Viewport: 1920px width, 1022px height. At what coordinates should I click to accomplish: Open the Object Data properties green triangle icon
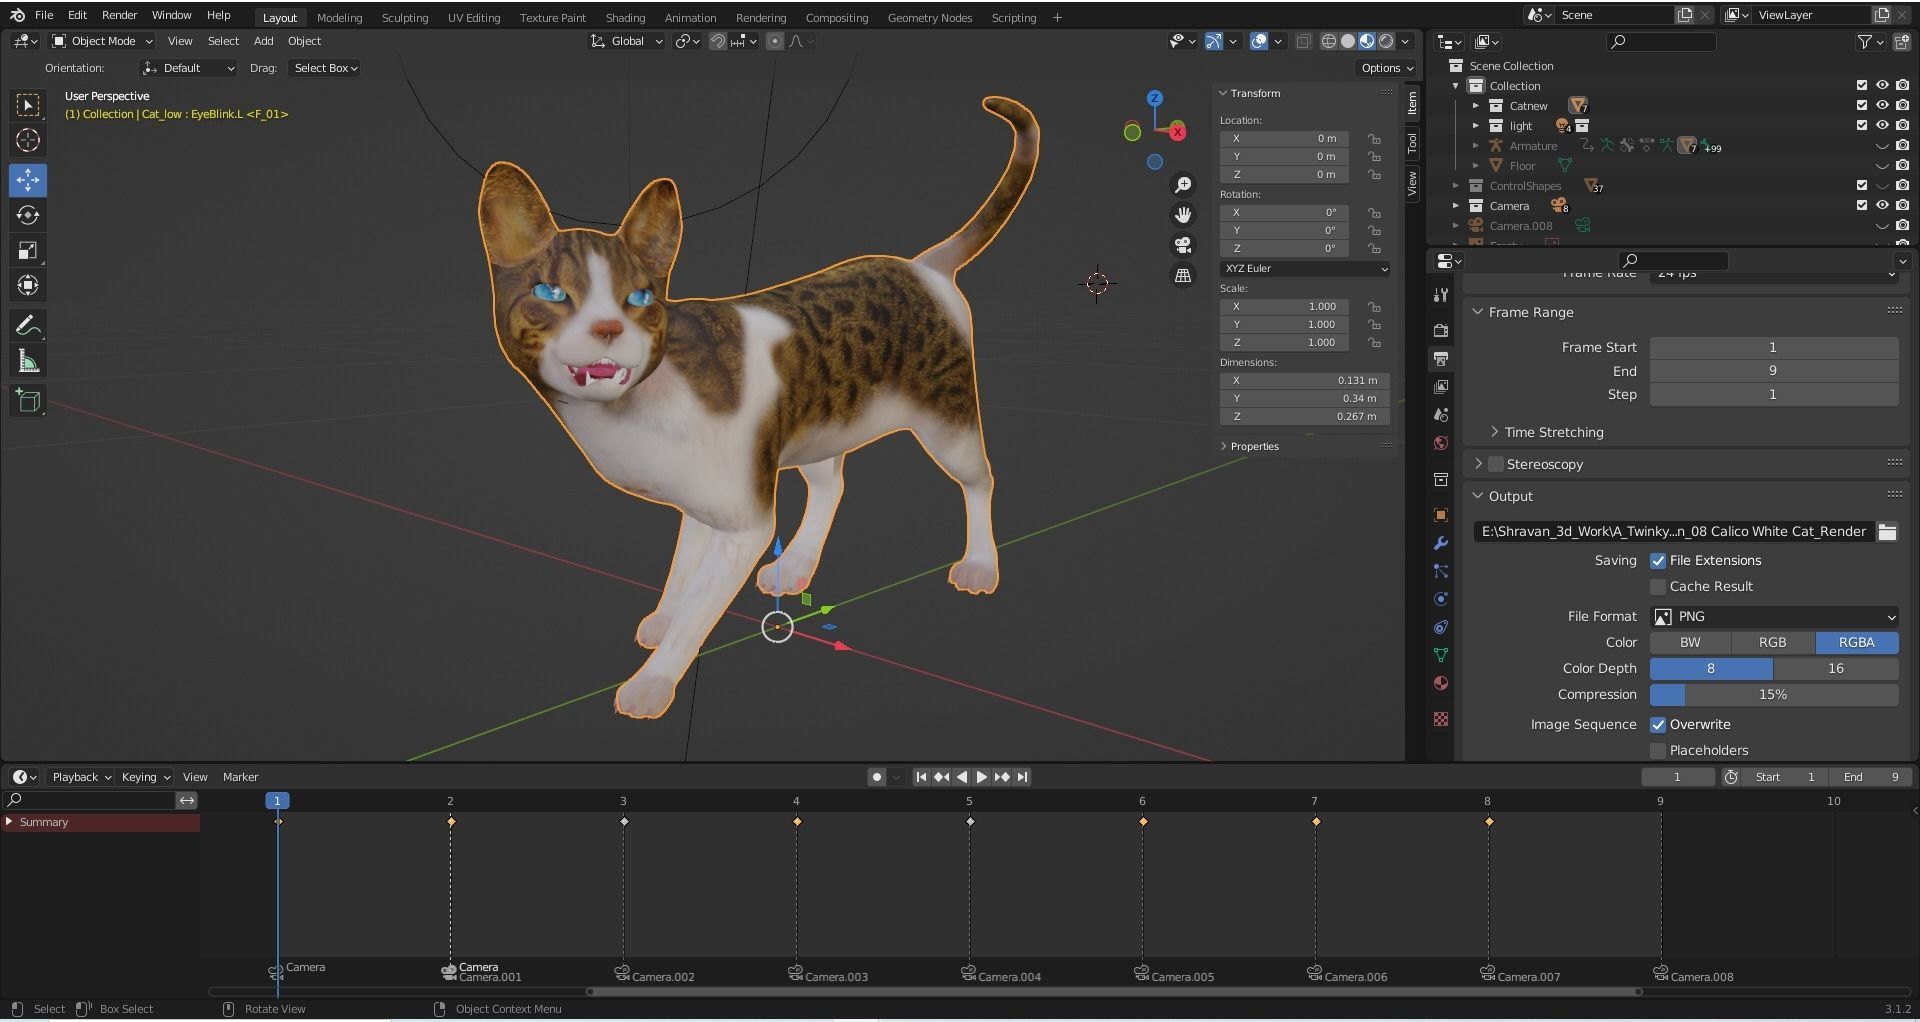point(1441,655)
